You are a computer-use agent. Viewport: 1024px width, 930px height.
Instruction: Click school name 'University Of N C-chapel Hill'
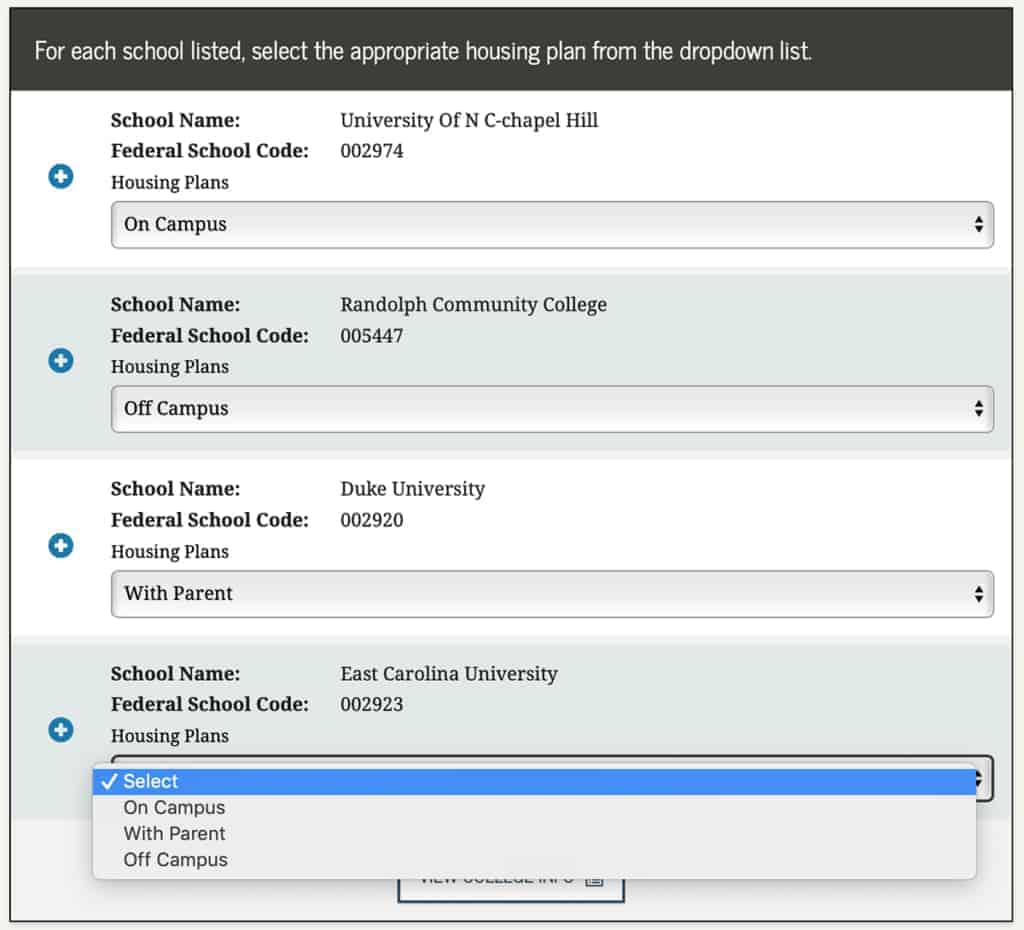tap(469, 120)
